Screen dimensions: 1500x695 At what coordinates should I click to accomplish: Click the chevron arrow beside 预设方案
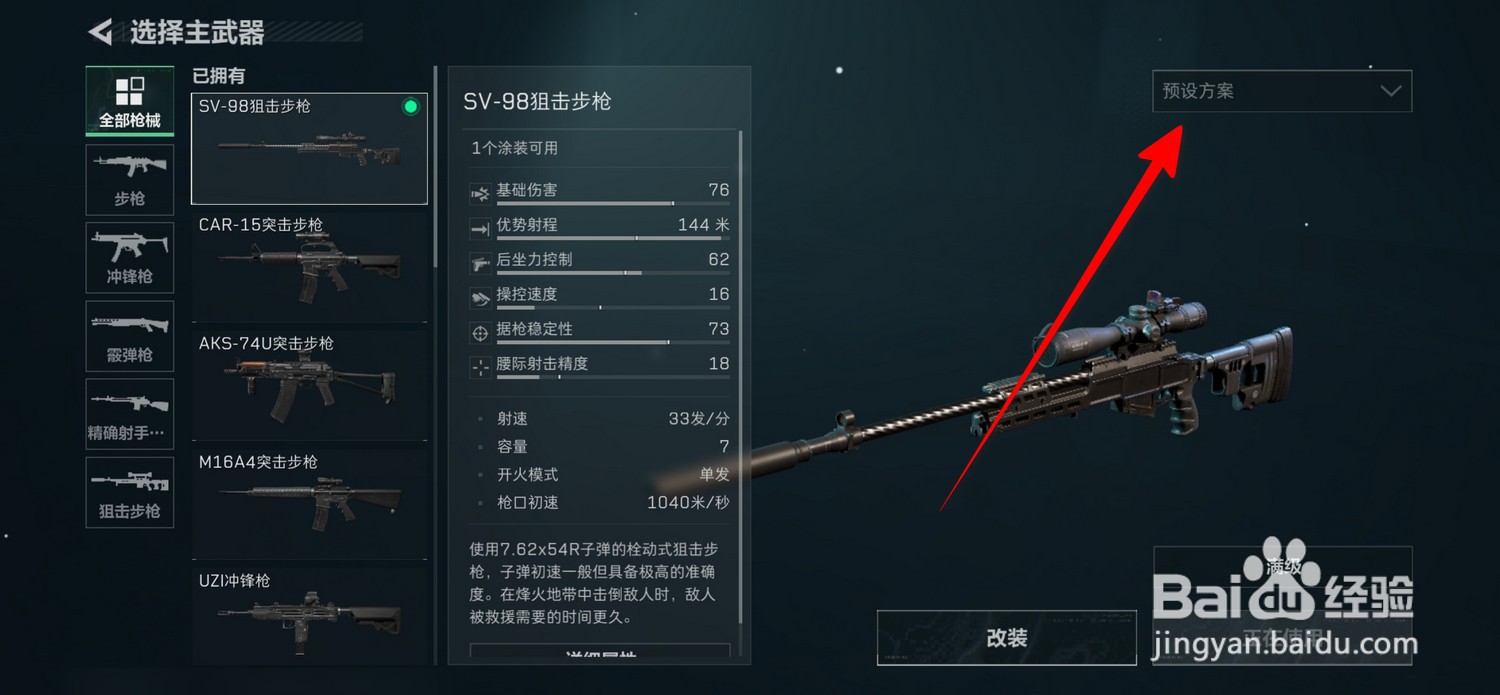pyautogui.click(x=1390, y=91)
